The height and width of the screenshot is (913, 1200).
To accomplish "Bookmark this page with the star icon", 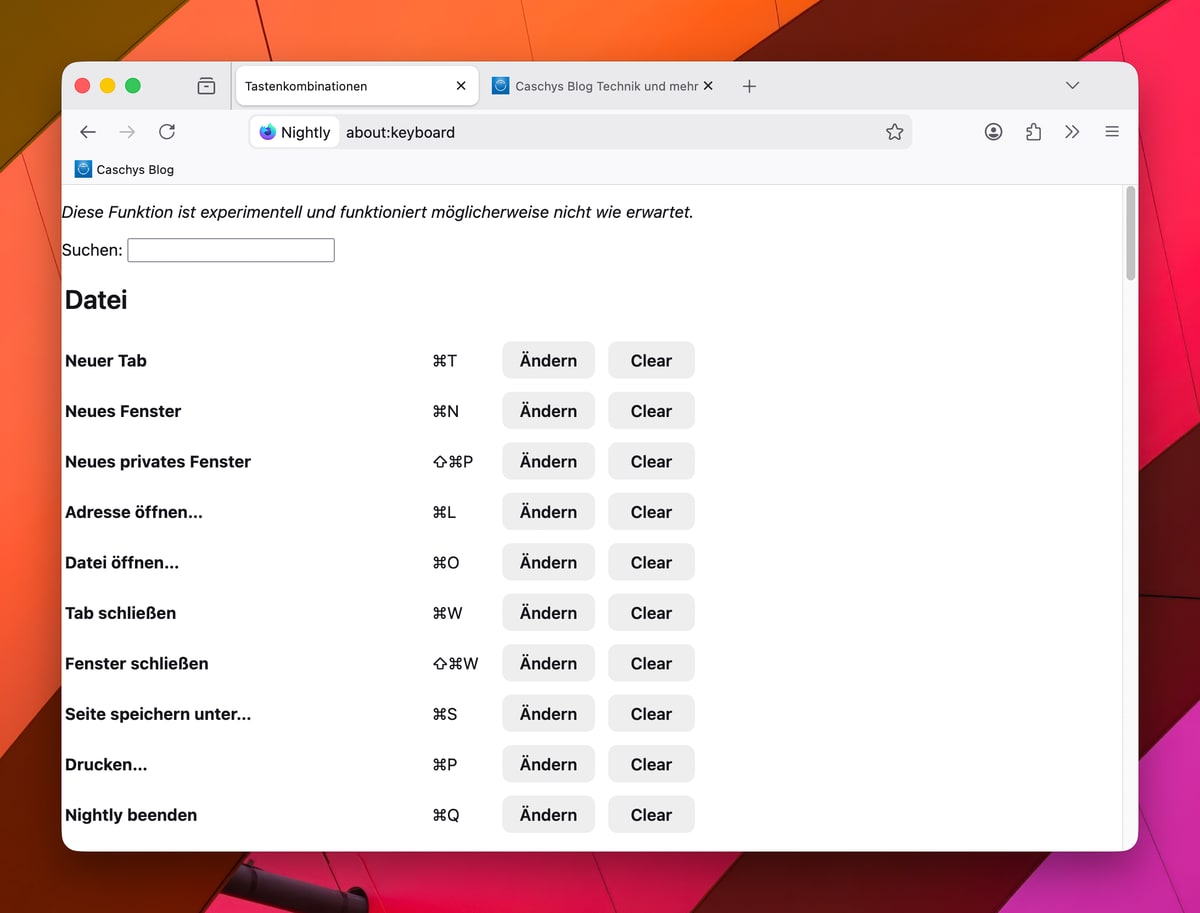I will [x=894, y=132].
